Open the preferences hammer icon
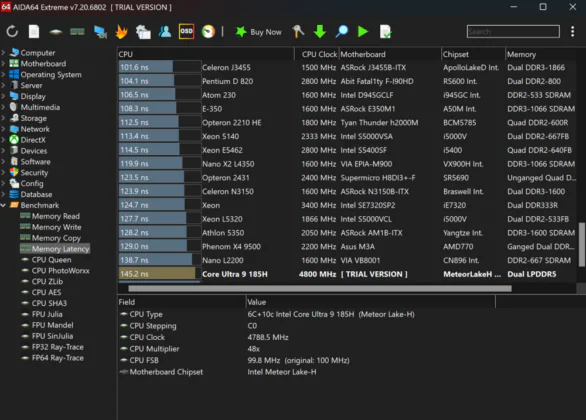586x420 pixels. [x=298, y=32]
